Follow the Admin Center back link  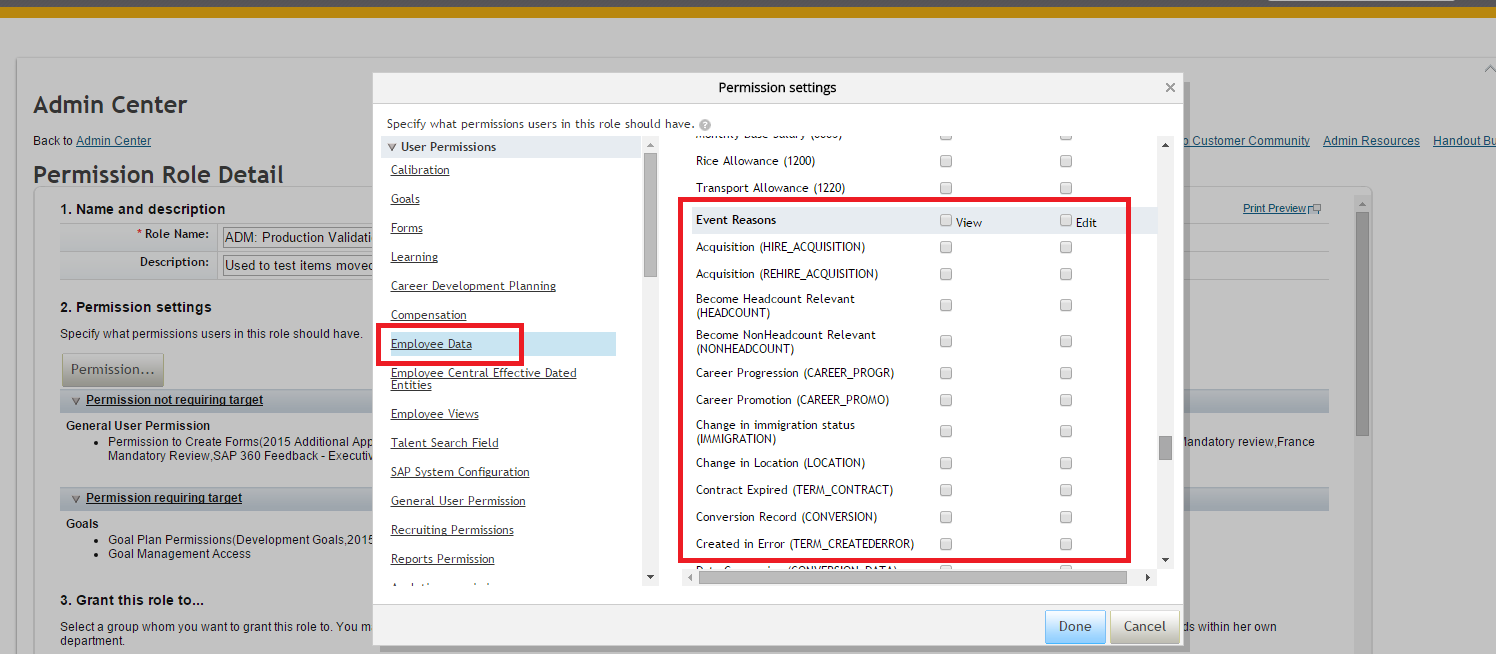coord(114,141)
